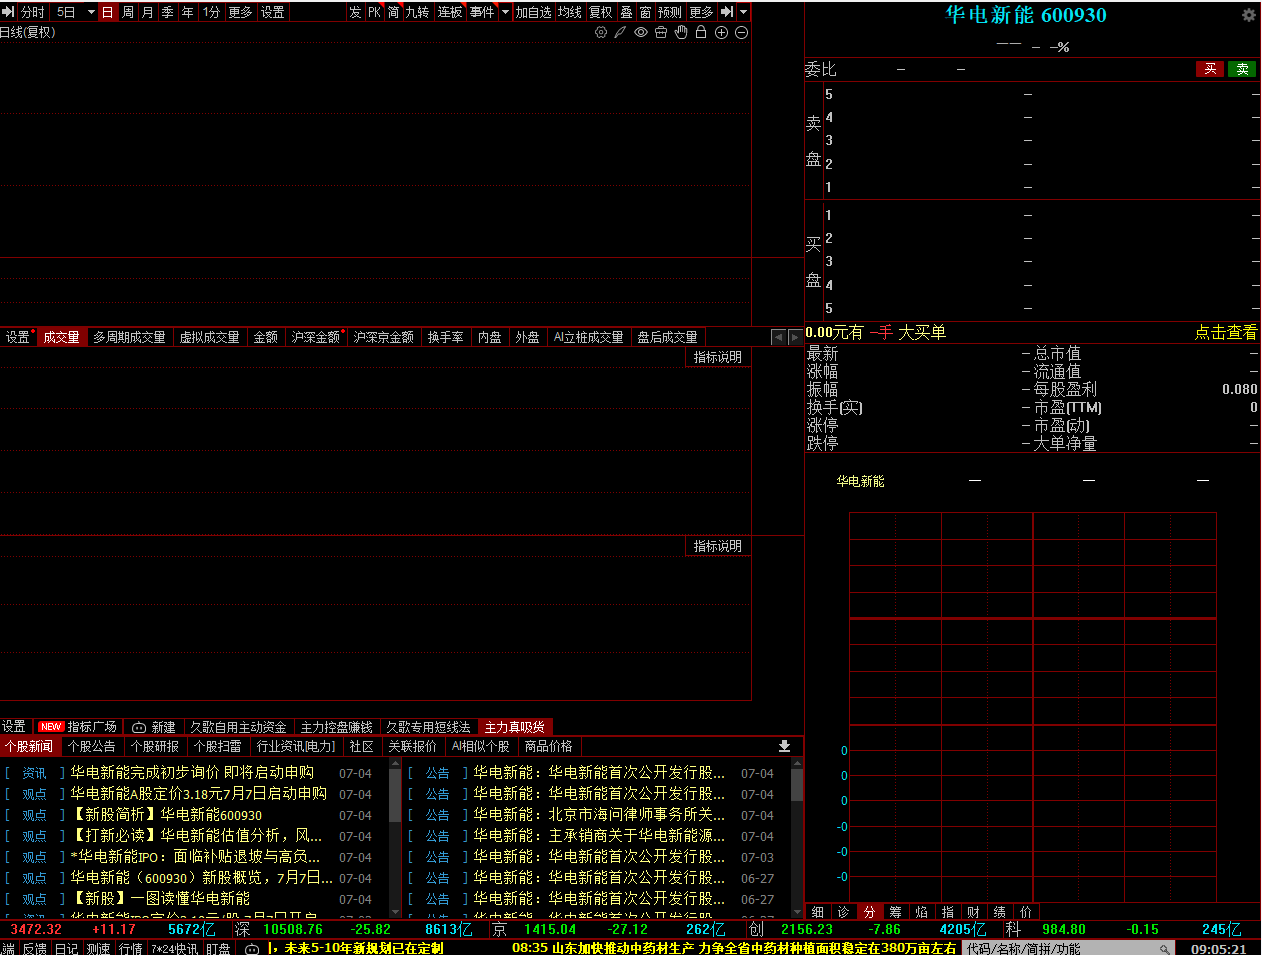Select the hand pan tool icon
The width and height of the screenshot is (1262, 955).
[x=681, y=32]
